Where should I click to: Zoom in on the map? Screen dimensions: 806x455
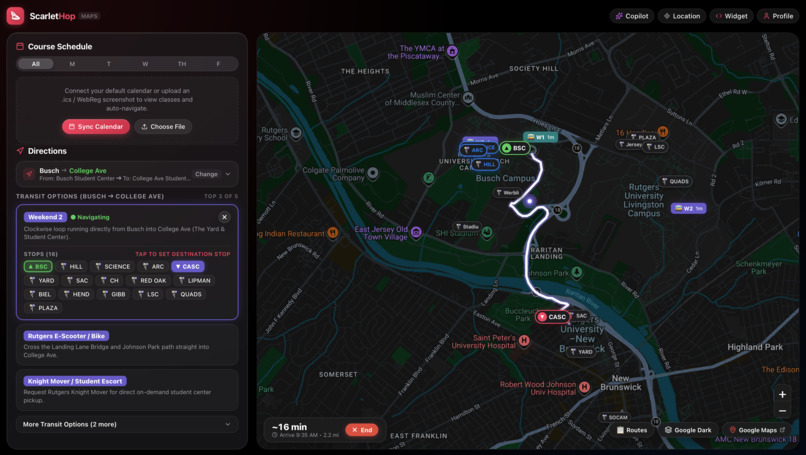[782, 394]
